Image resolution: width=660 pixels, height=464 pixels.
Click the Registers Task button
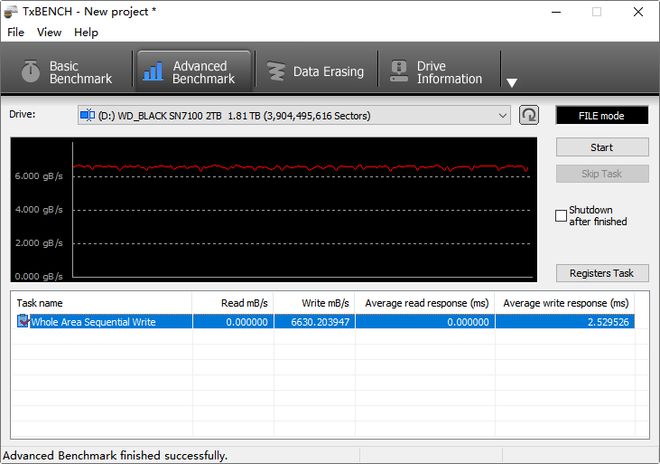point(602,273)
